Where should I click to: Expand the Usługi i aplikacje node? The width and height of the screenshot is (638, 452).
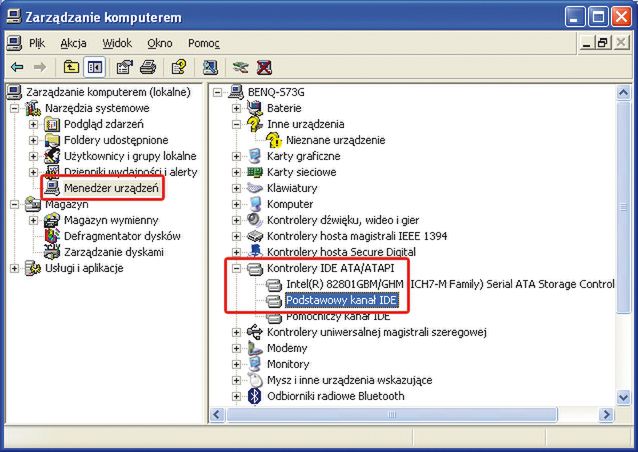15,268
